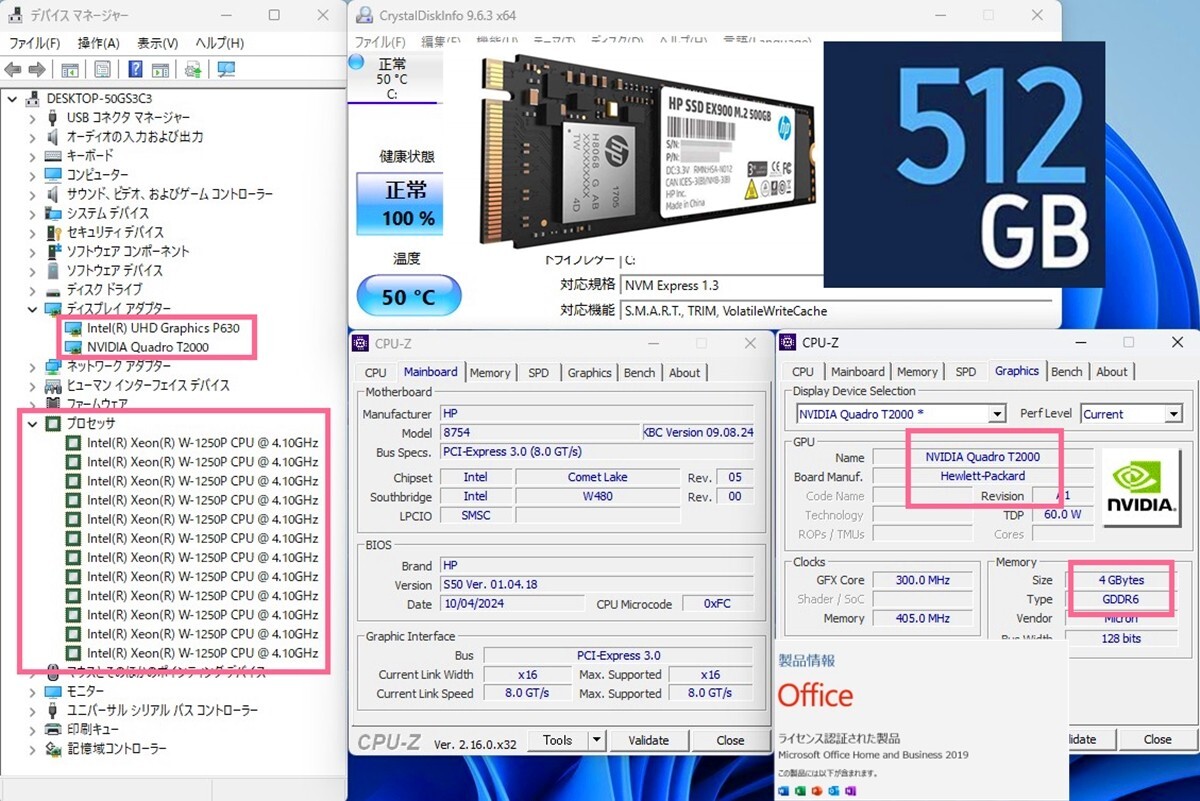Click the scan for hardware changes monitor icon

(x=227, y=69)
